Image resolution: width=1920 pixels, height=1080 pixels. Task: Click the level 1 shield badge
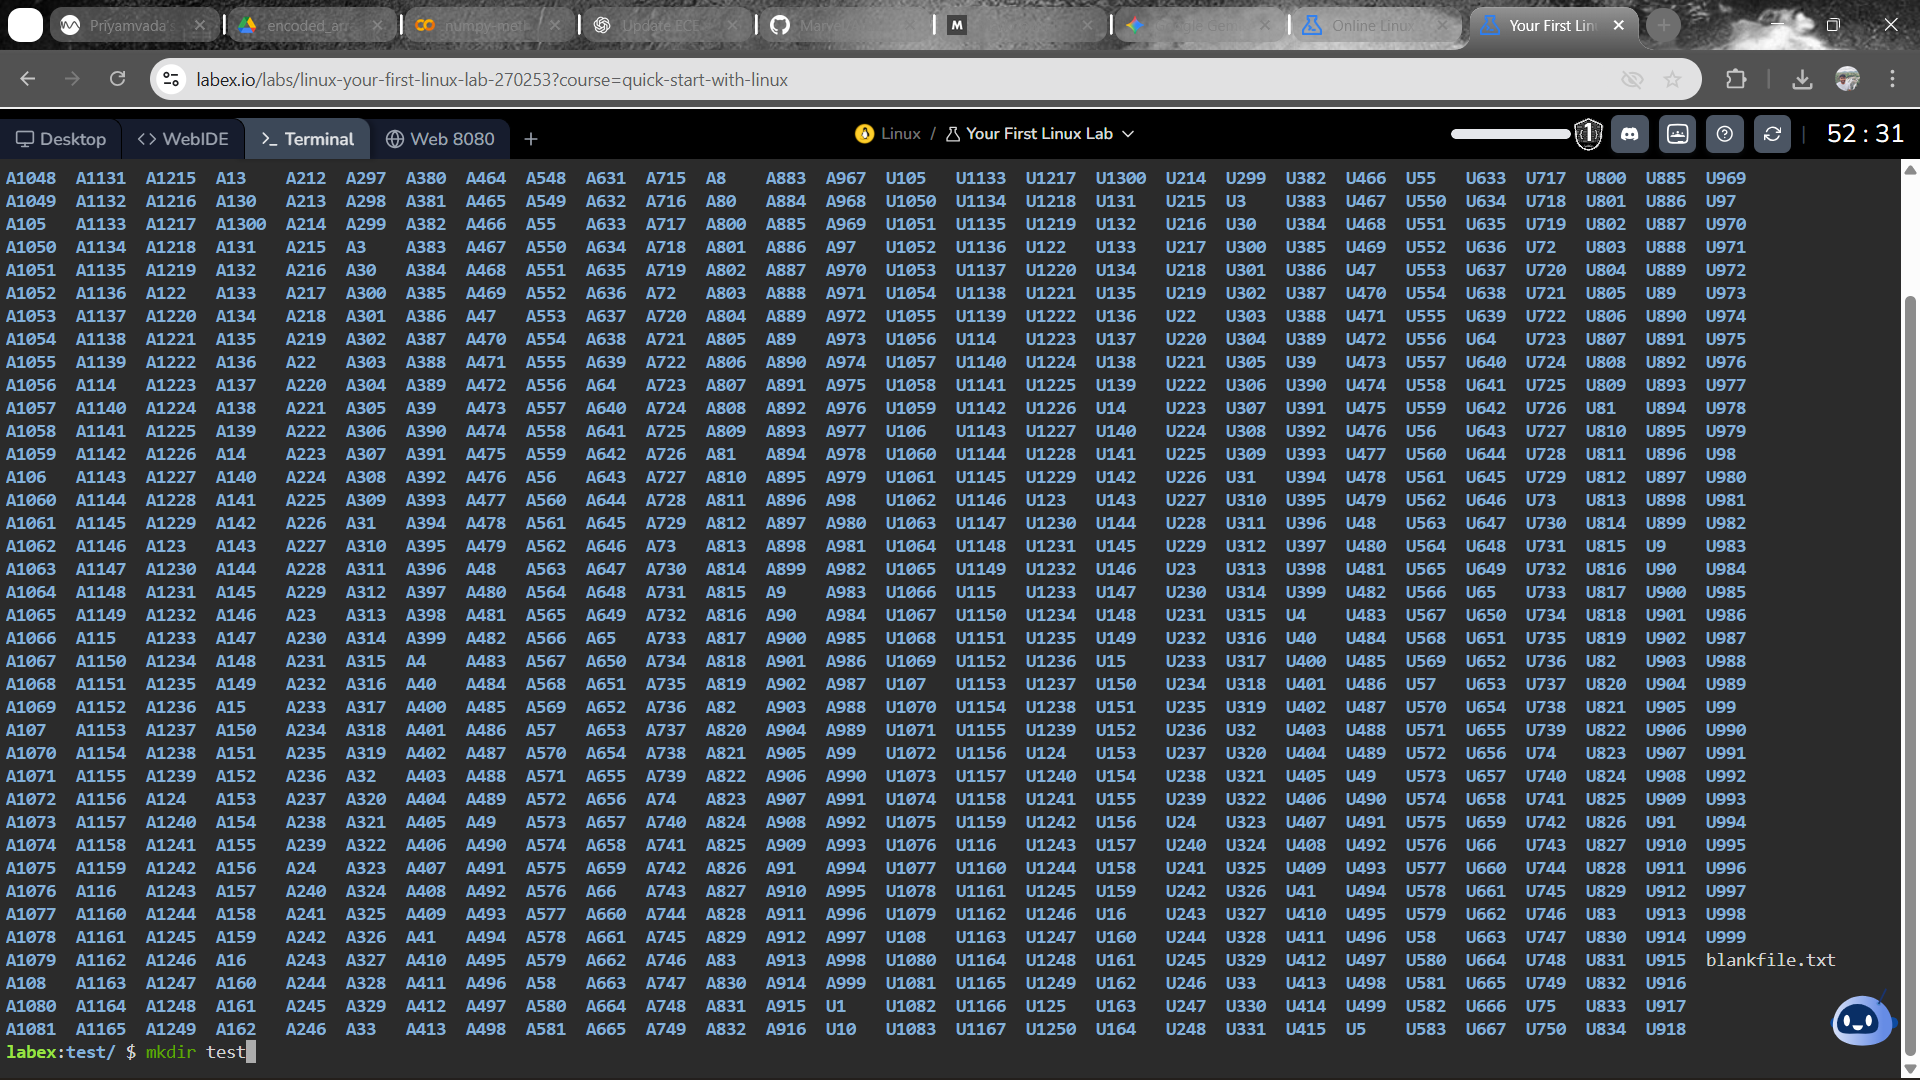tap(1588, 134)
